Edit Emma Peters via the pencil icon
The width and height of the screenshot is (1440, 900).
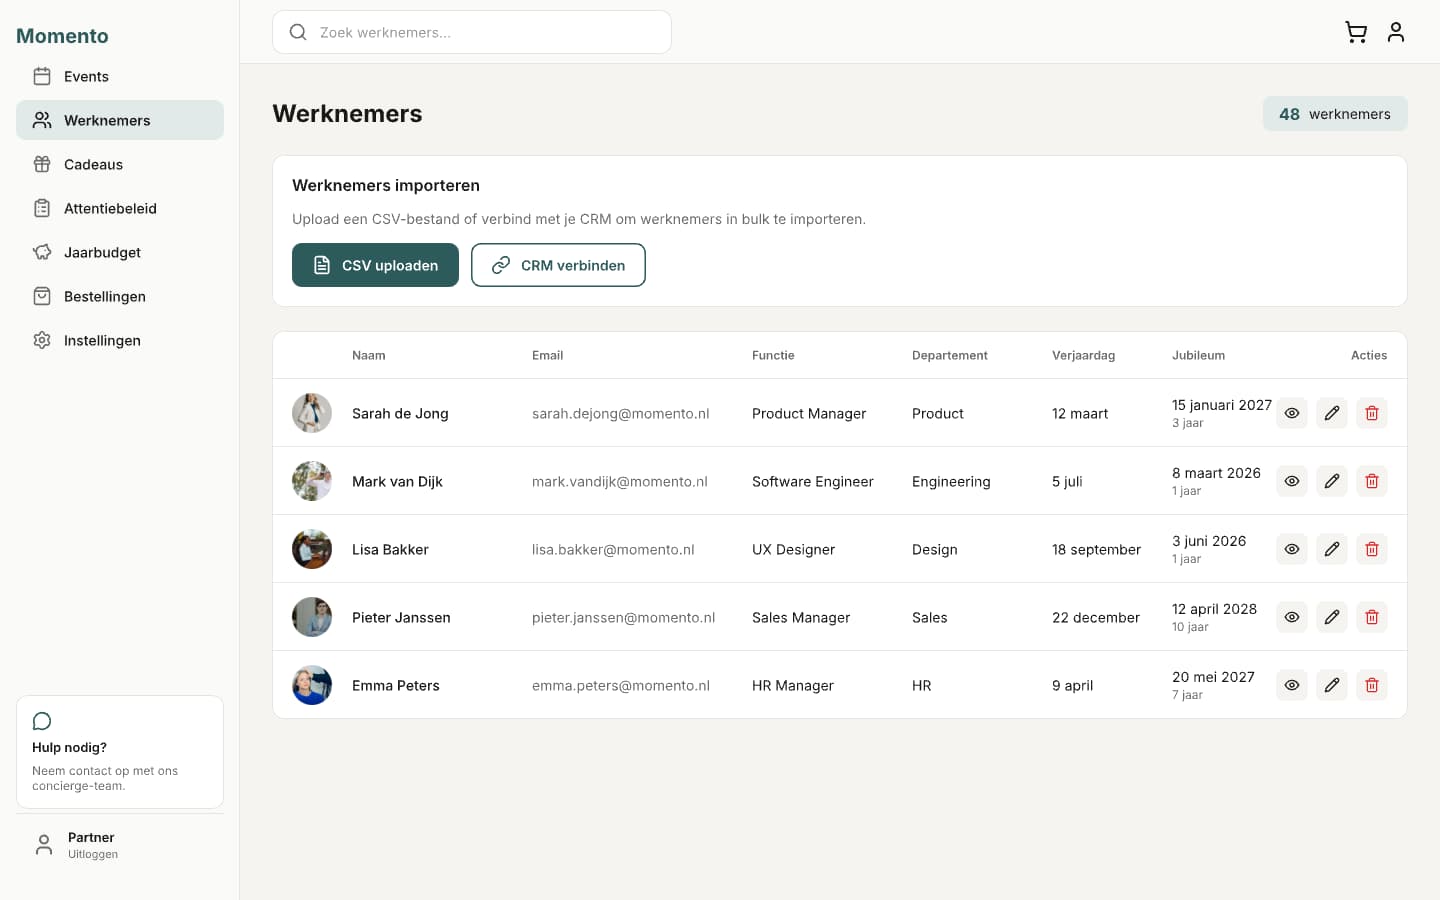1331,685
